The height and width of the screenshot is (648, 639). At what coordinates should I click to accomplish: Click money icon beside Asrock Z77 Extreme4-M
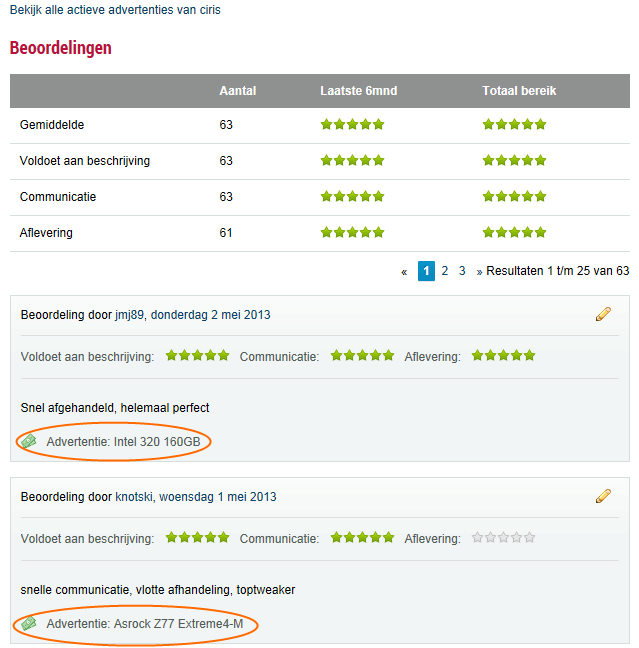point(29,623)
